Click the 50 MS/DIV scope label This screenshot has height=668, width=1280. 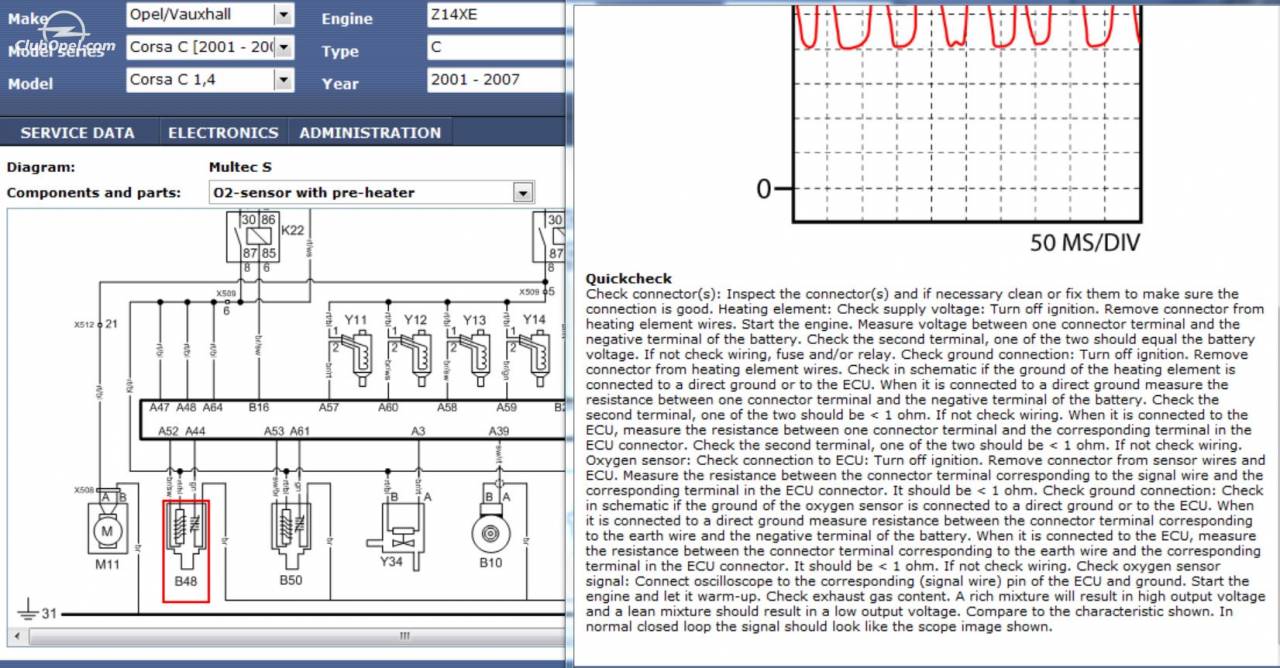click(x=1085, y=243)
